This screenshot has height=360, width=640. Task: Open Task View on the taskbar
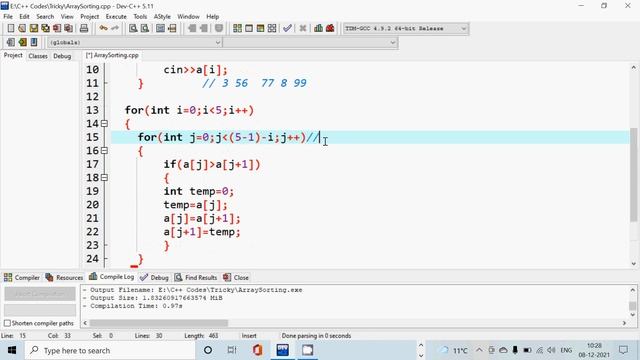click(x=232, y=350)
